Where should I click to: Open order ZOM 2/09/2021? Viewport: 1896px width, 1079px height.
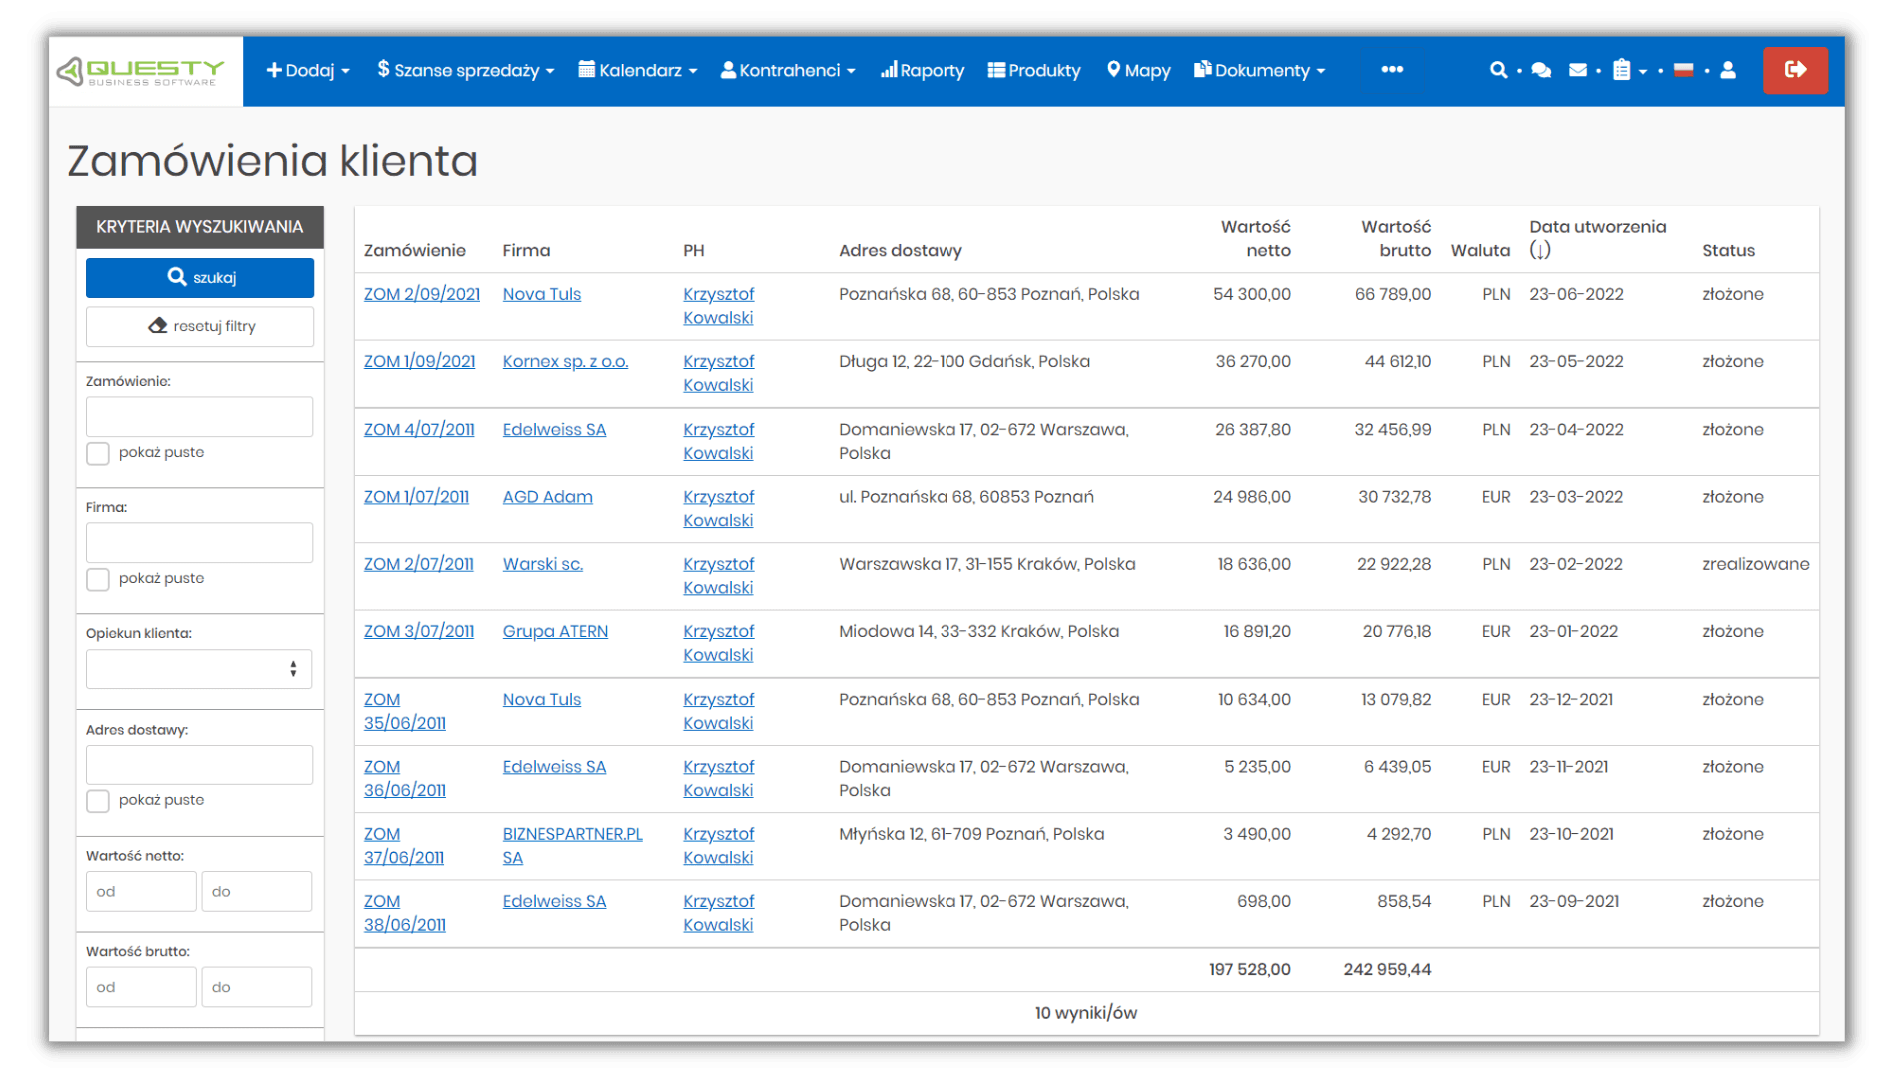(x=422, y=294)
